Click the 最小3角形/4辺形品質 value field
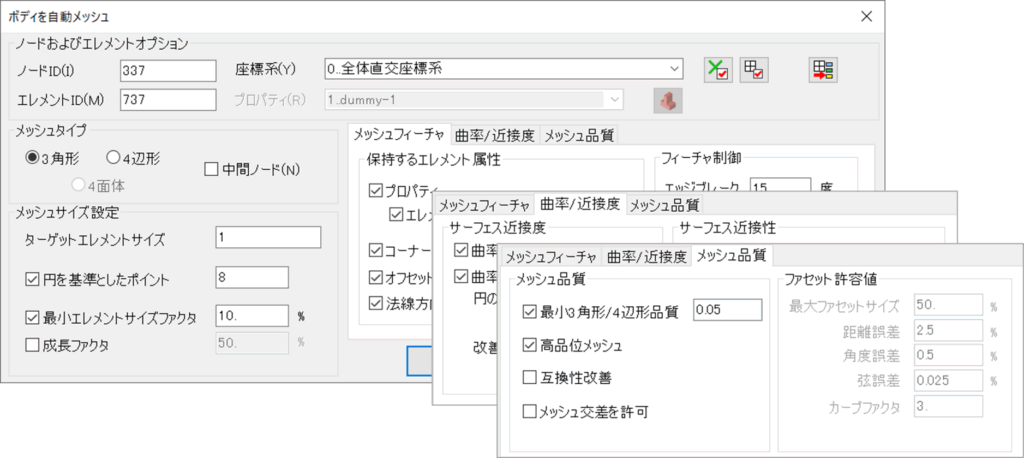 (727, 311)
